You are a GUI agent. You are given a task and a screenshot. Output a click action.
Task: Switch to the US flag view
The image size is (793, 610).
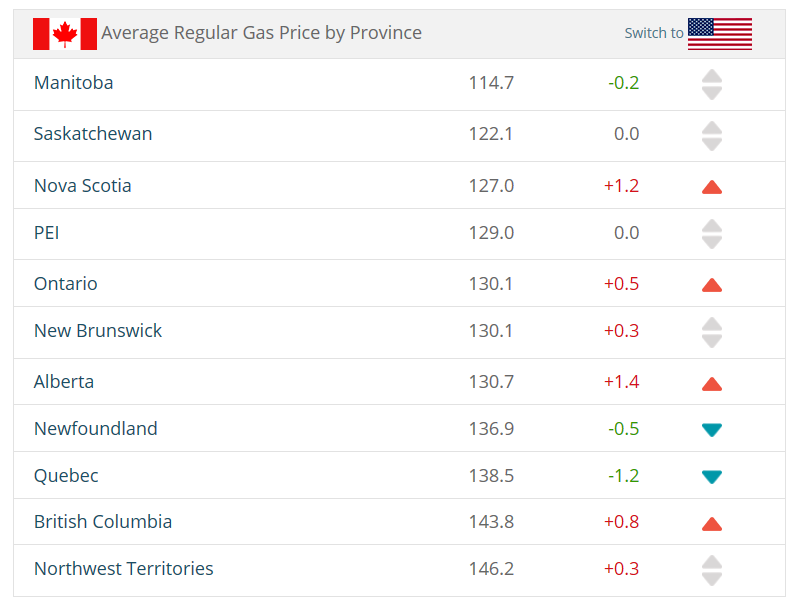719,33
